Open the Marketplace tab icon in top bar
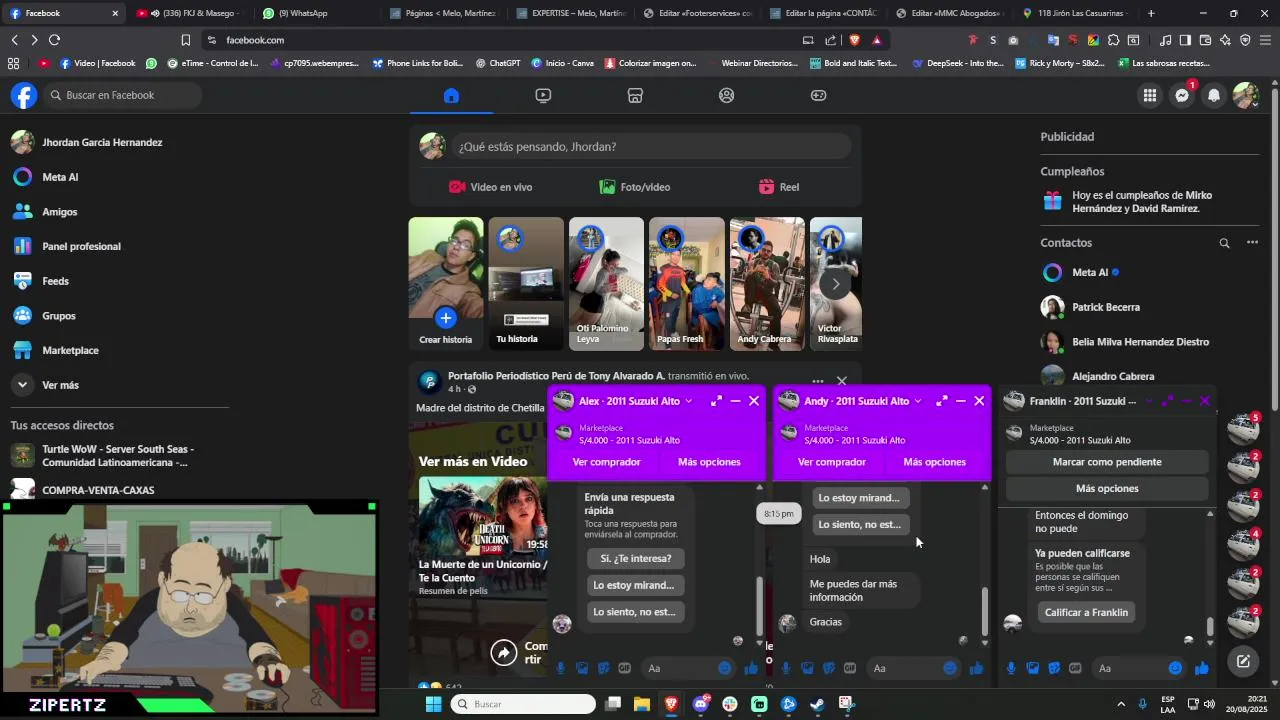This screenshot has height=720, width=1280. pos(635,95)
